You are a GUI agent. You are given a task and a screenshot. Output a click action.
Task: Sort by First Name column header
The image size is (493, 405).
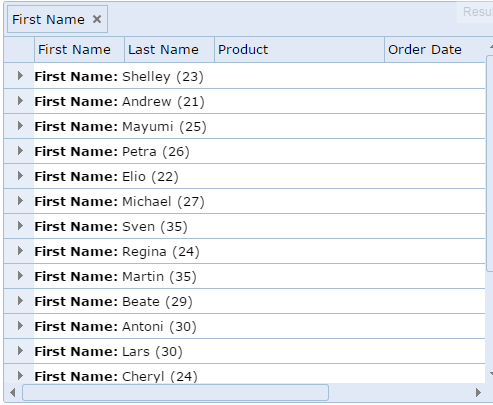(79, 50)
